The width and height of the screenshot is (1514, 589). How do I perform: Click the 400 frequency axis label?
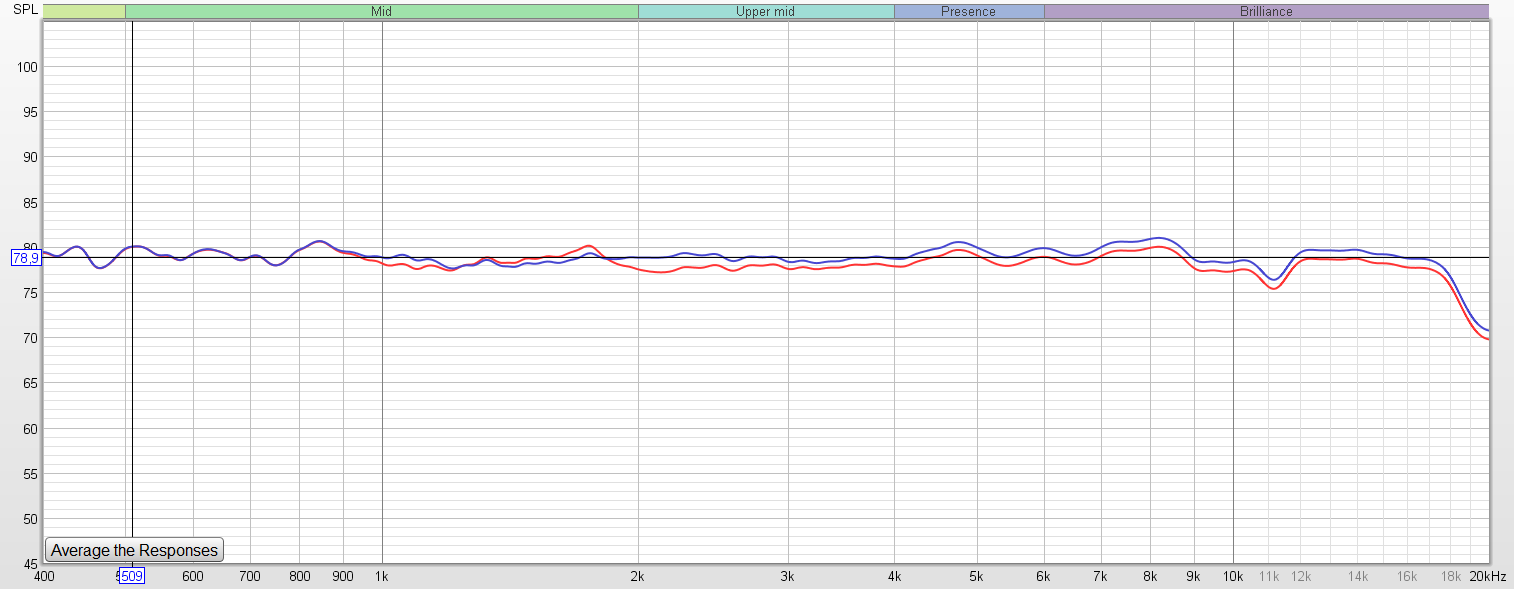[x=44, y=577]
